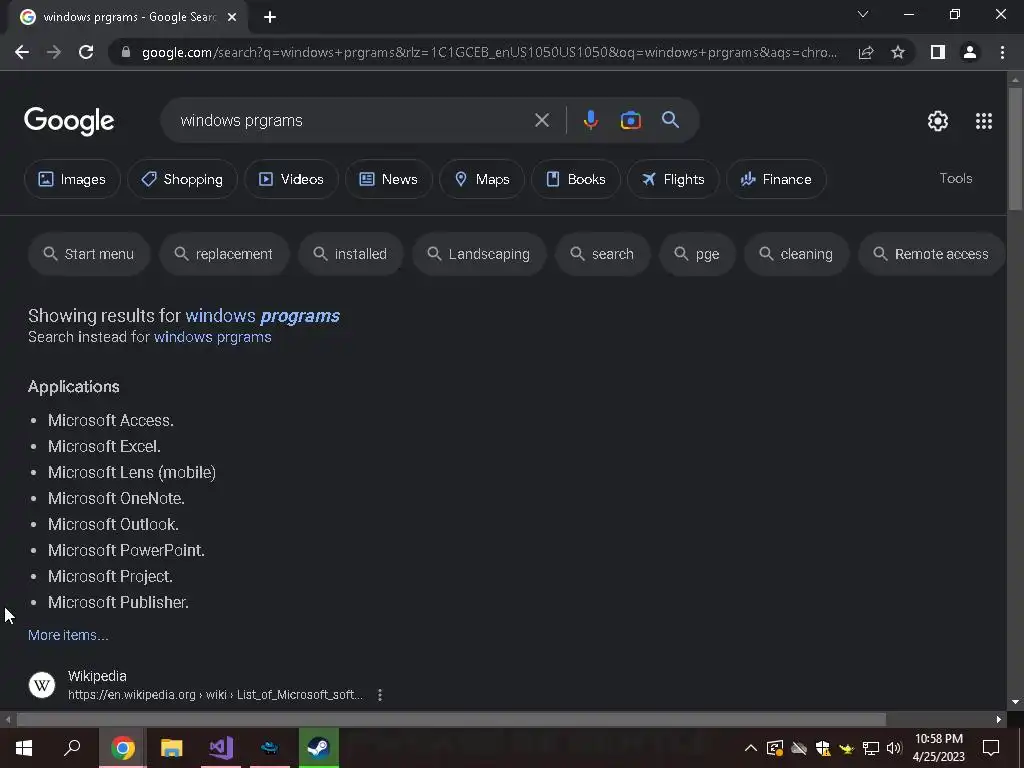This screenshot has height=768, width=1024.
Task: Close the windows prgrams tab
Action: click(232, 17)
